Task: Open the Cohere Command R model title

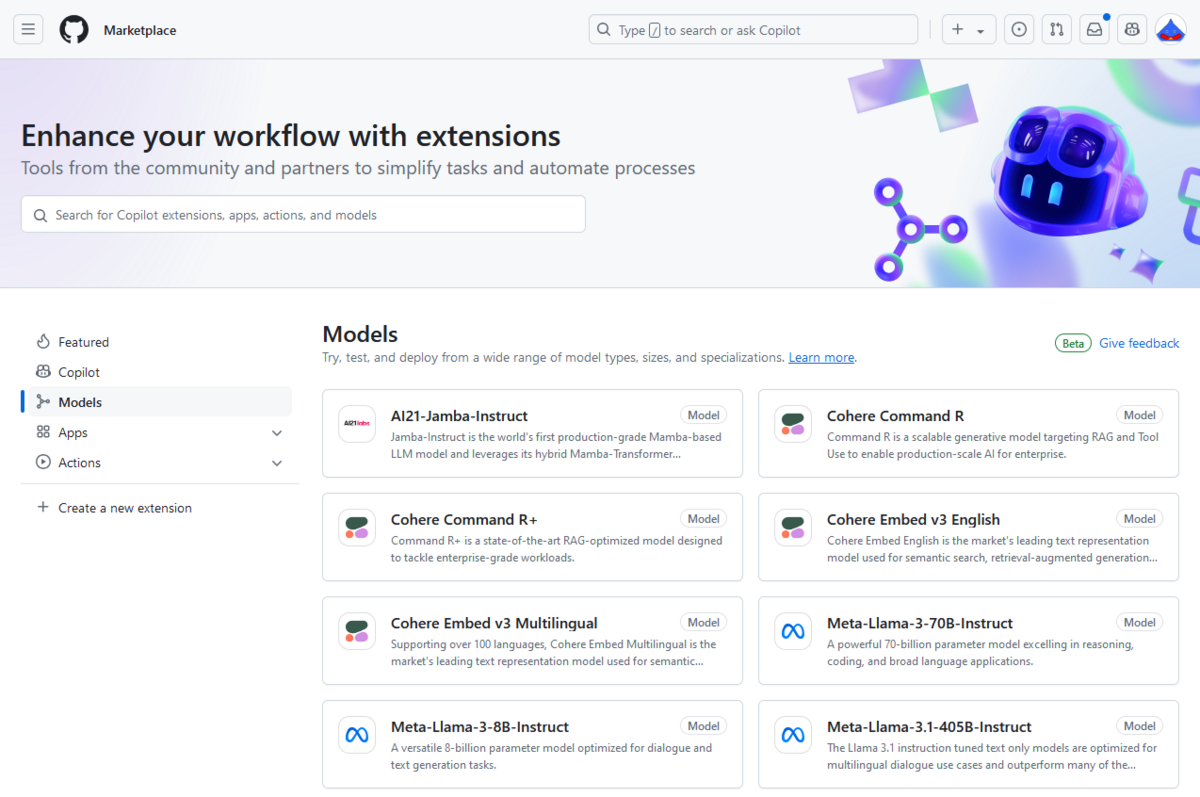Action: tap(895, 416)
